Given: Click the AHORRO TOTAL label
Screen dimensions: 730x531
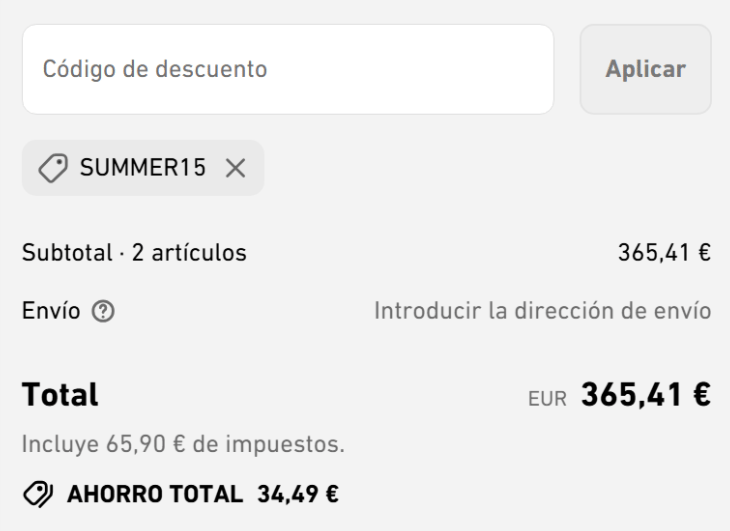Looking at the screenshot, I should click(x=154, y=493).
